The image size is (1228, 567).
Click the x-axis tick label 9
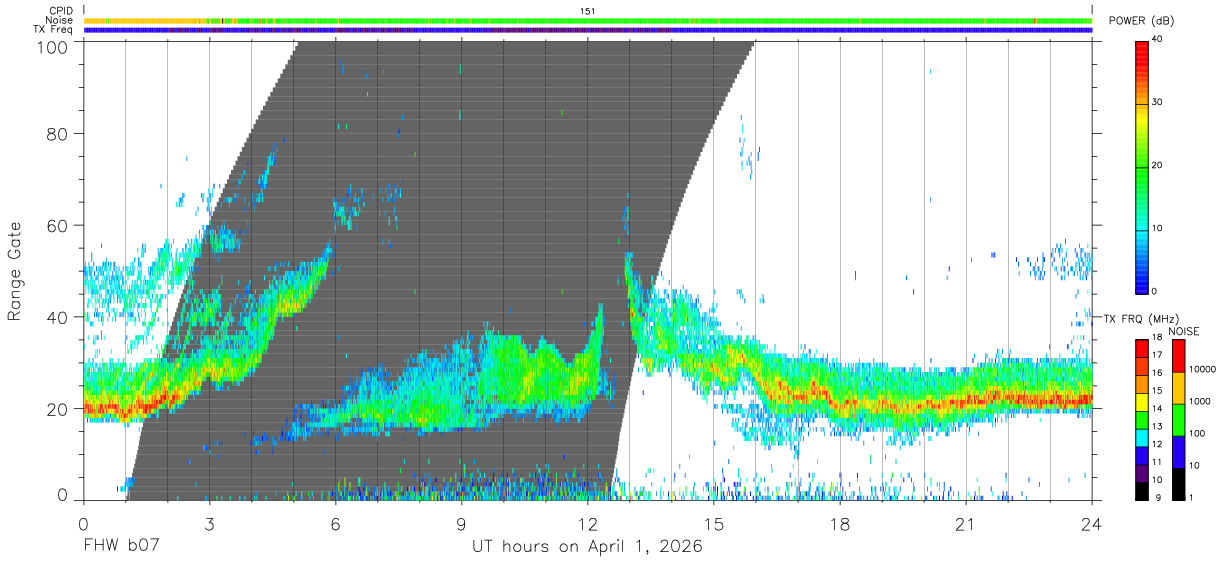coord(461,524)
